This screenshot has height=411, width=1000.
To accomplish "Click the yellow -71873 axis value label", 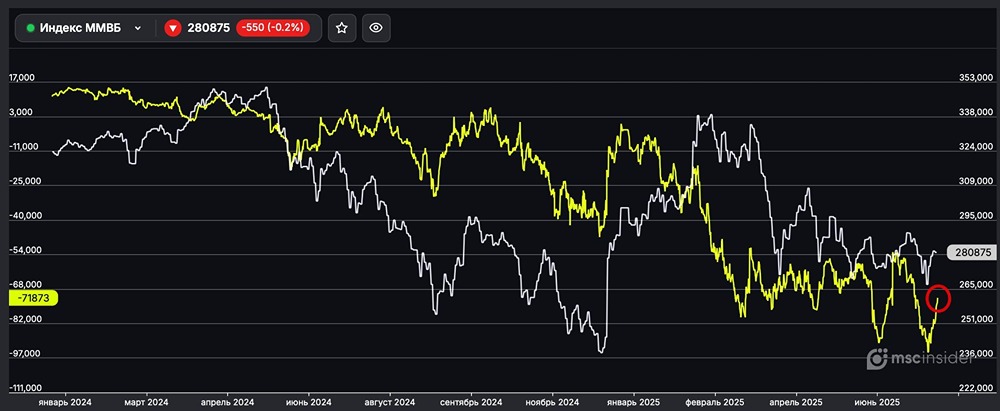I will (x=33, y=298).
